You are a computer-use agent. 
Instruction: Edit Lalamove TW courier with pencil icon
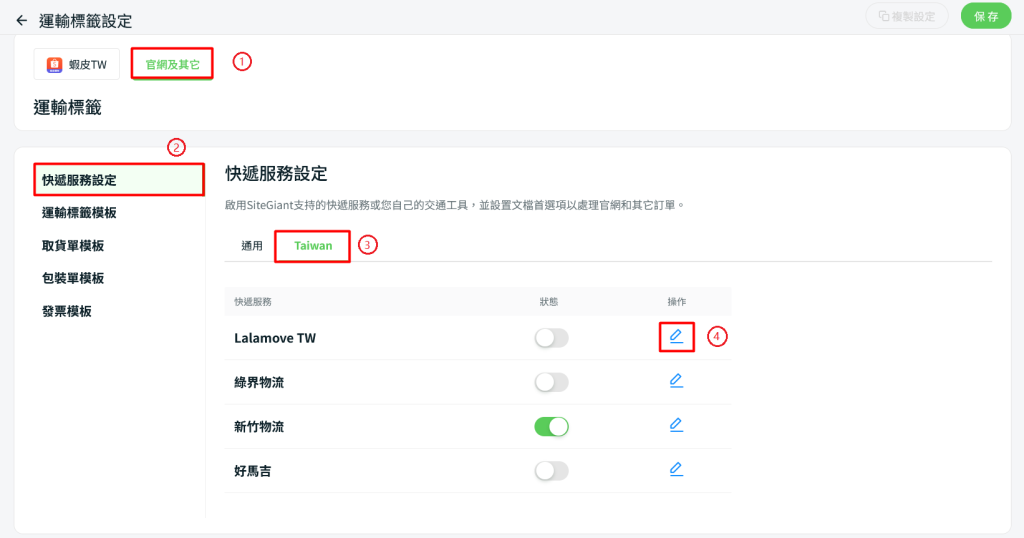coord(676,336)
